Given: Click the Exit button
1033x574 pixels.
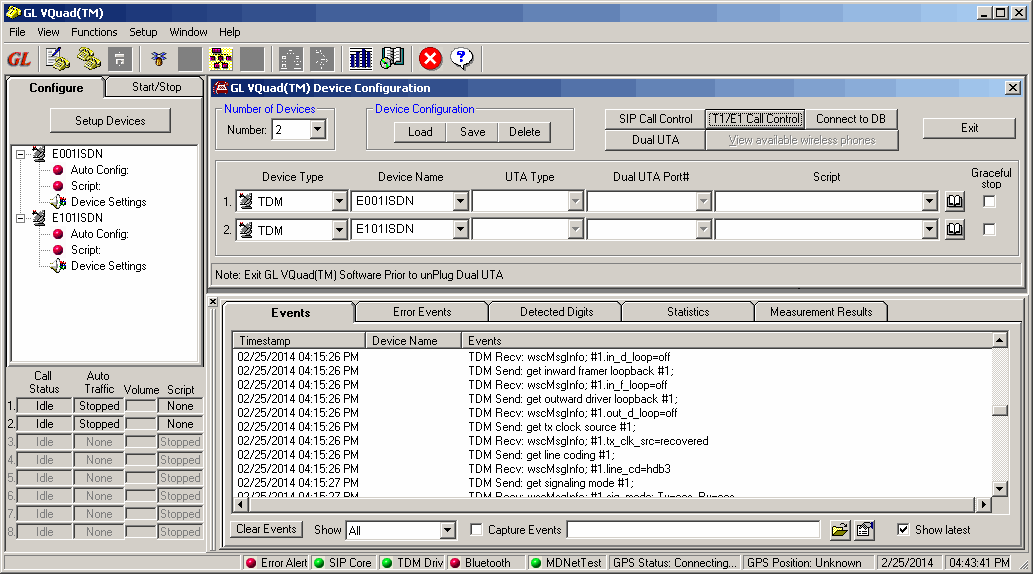Looking at the screenshot, I should coord(969,128).
